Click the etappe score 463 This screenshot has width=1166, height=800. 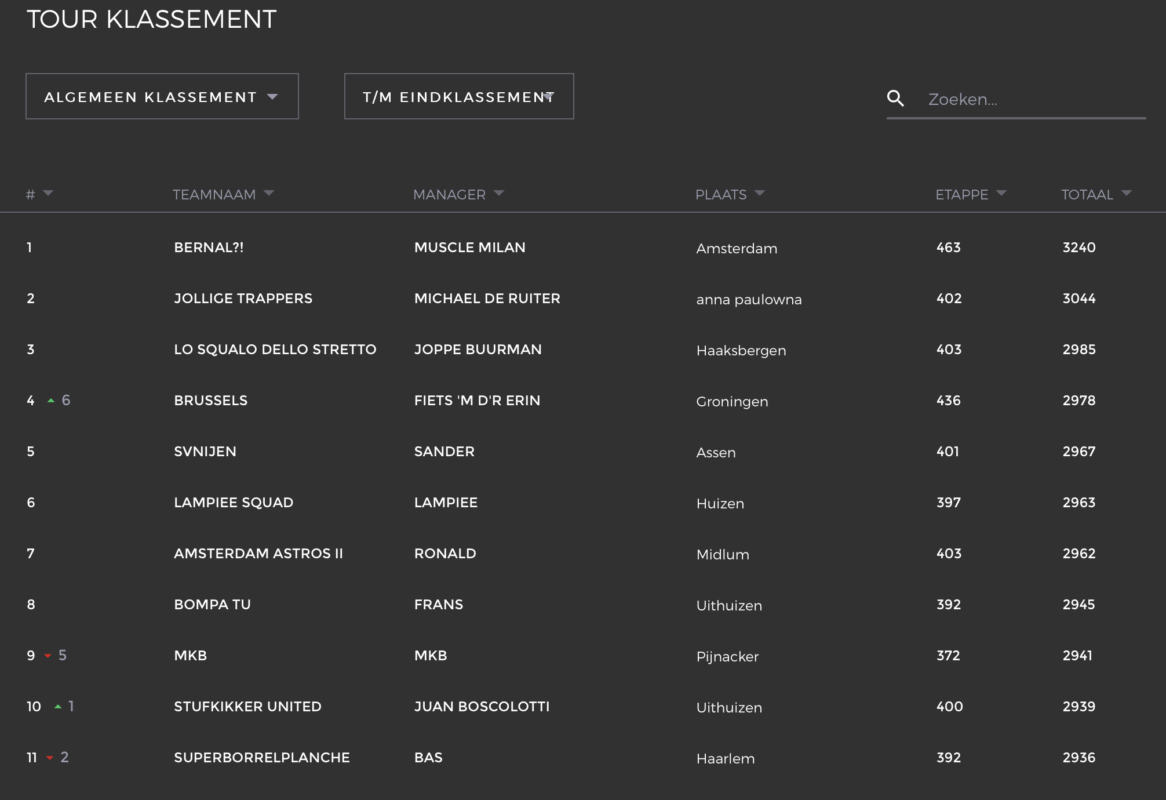(948, 248)
